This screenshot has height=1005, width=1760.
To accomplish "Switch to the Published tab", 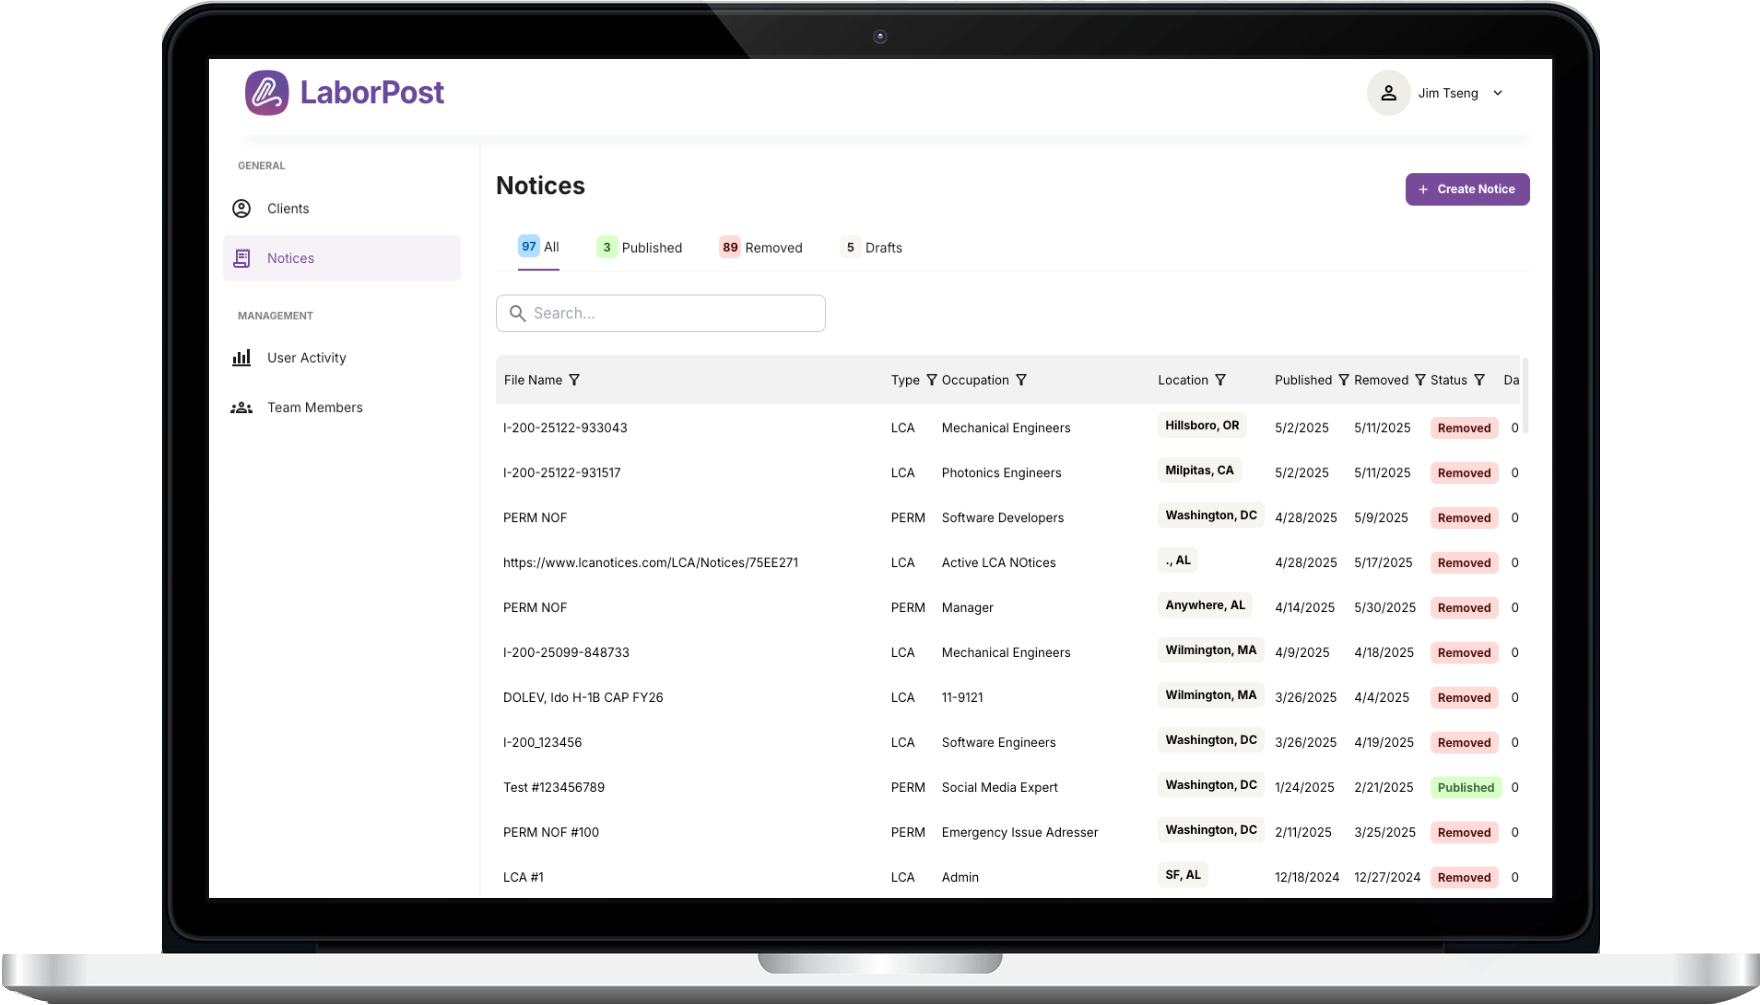I will [640, 248].
